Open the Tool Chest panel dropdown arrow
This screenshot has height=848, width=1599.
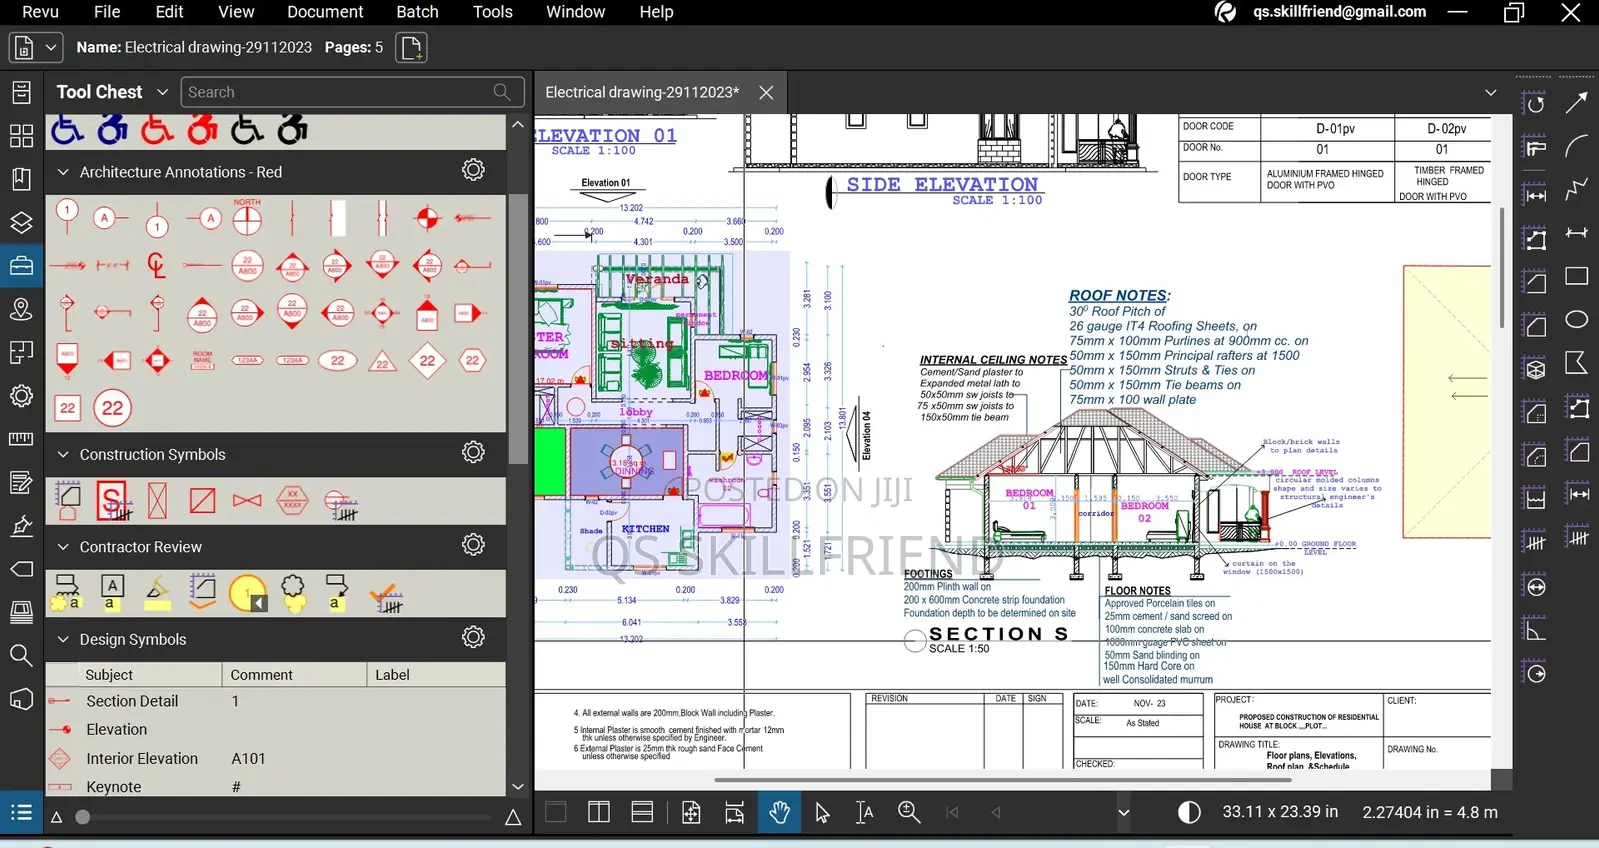coord(162,92)
